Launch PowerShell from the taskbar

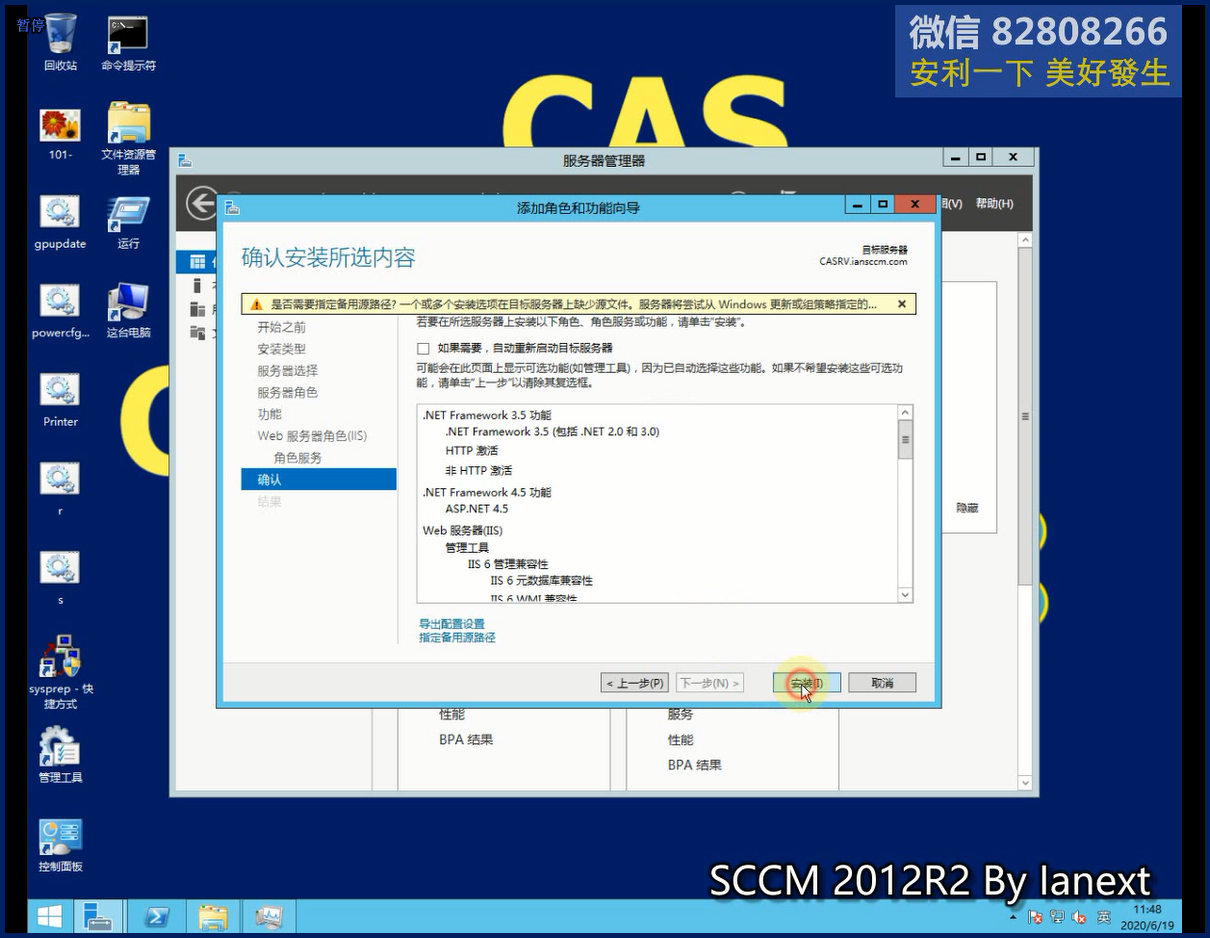point(157,916)
